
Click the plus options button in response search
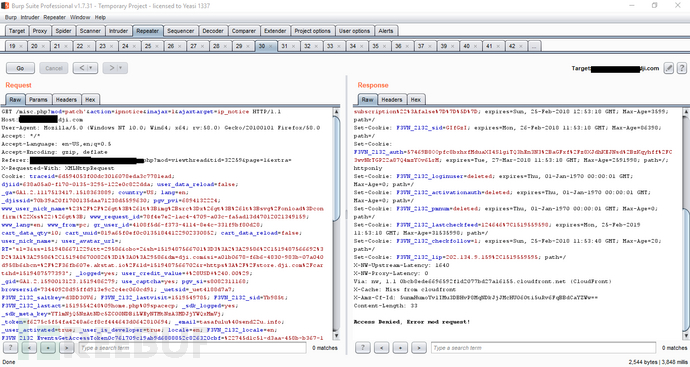point(400,348)
